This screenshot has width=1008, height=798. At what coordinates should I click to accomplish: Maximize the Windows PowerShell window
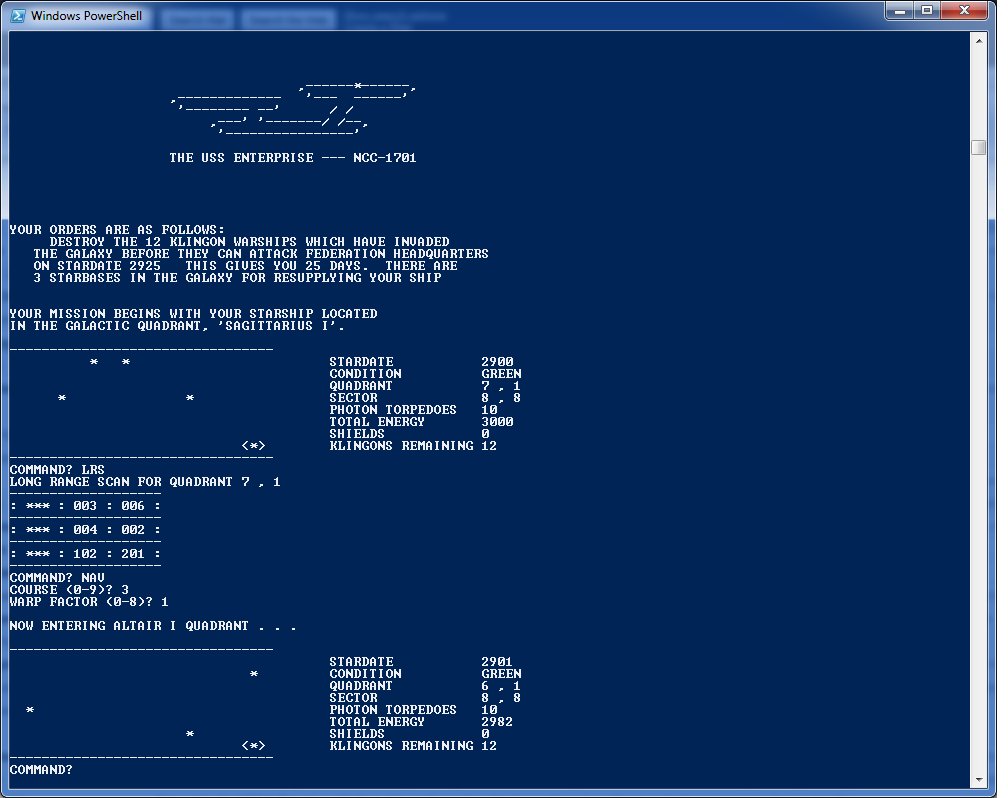927,10
